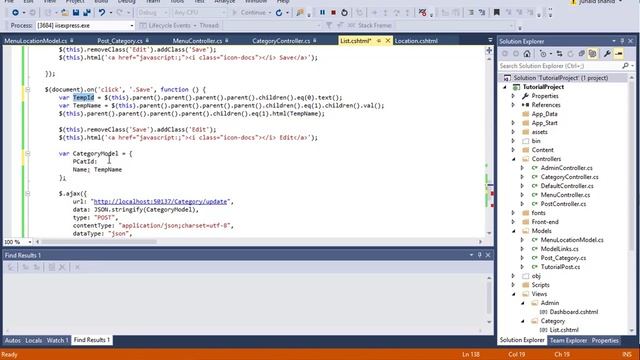
Task: Click the Comment out lines icon
Action: click(471, 13)
